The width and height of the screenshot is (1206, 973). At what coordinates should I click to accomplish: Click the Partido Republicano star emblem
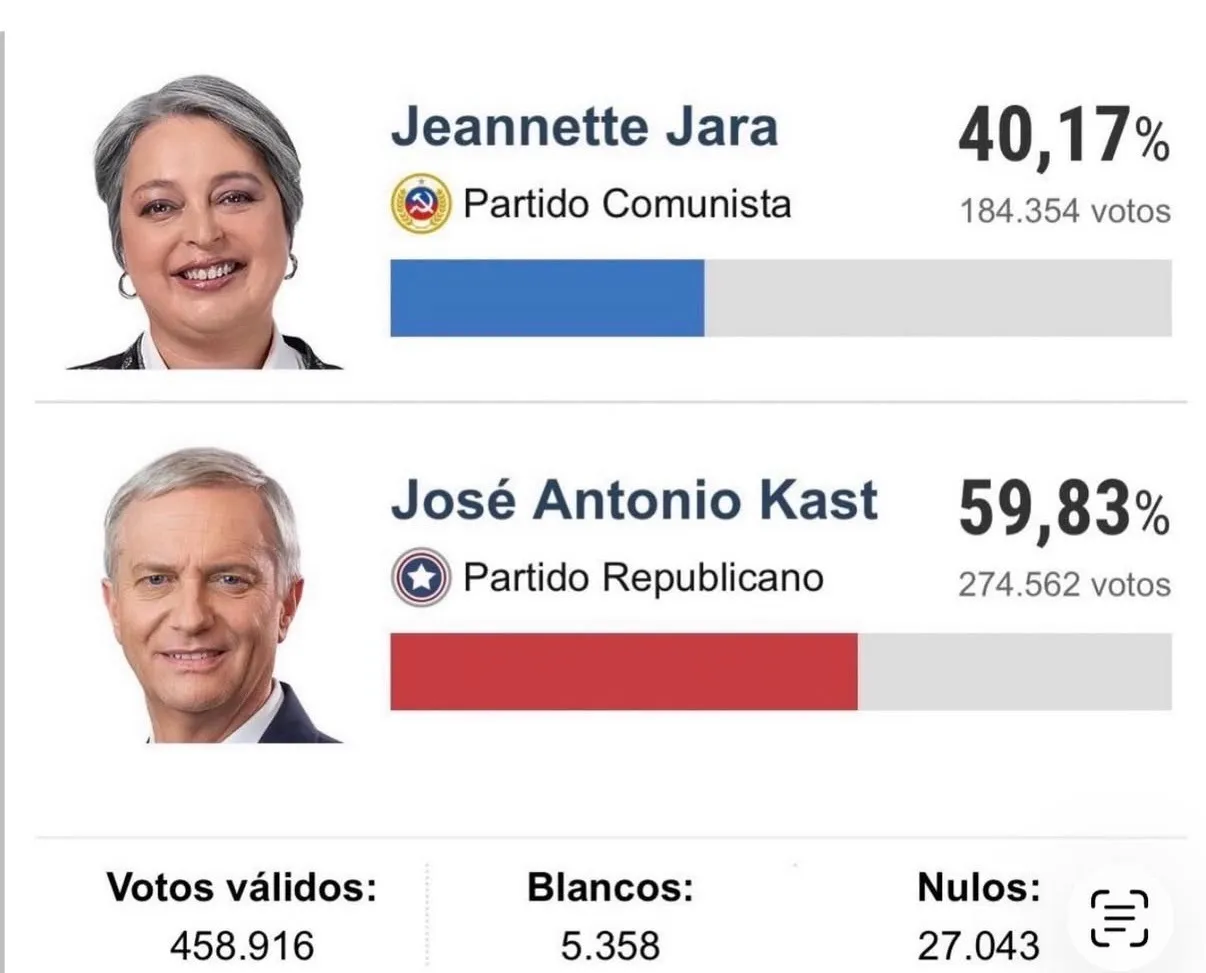(x=424, y=576)
